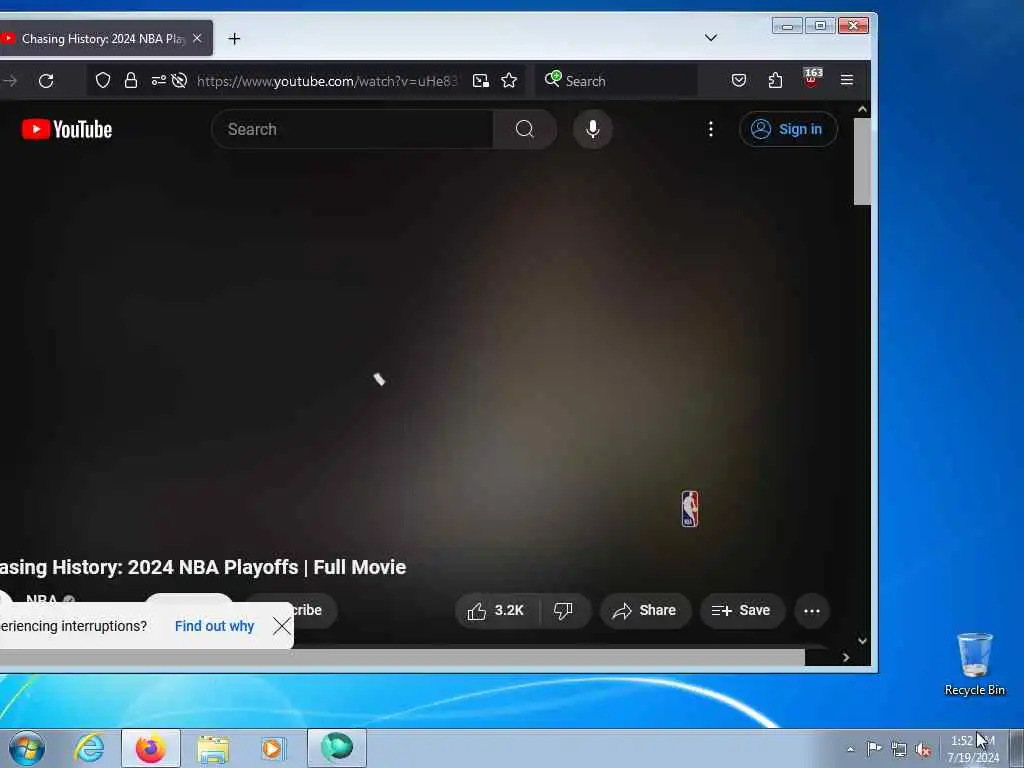Click the network tray icon
The width and height of the screenshot is (1024, 768).
tap(899, 750)
